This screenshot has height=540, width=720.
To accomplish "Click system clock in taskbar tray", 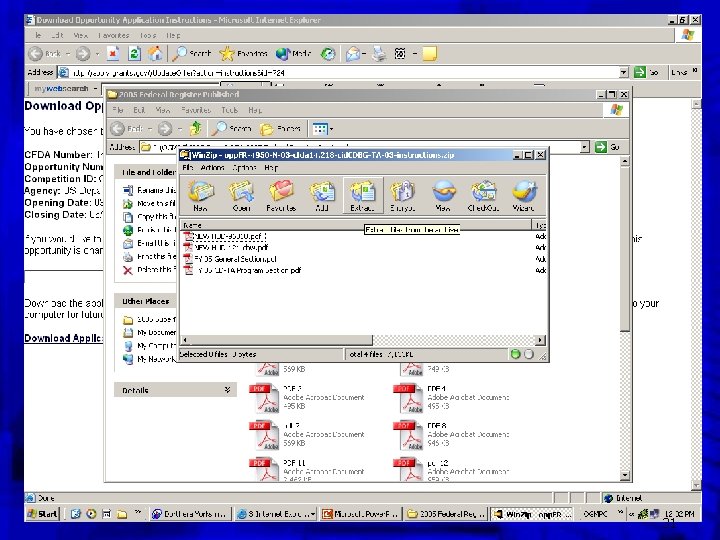I will tap(681, 514).
